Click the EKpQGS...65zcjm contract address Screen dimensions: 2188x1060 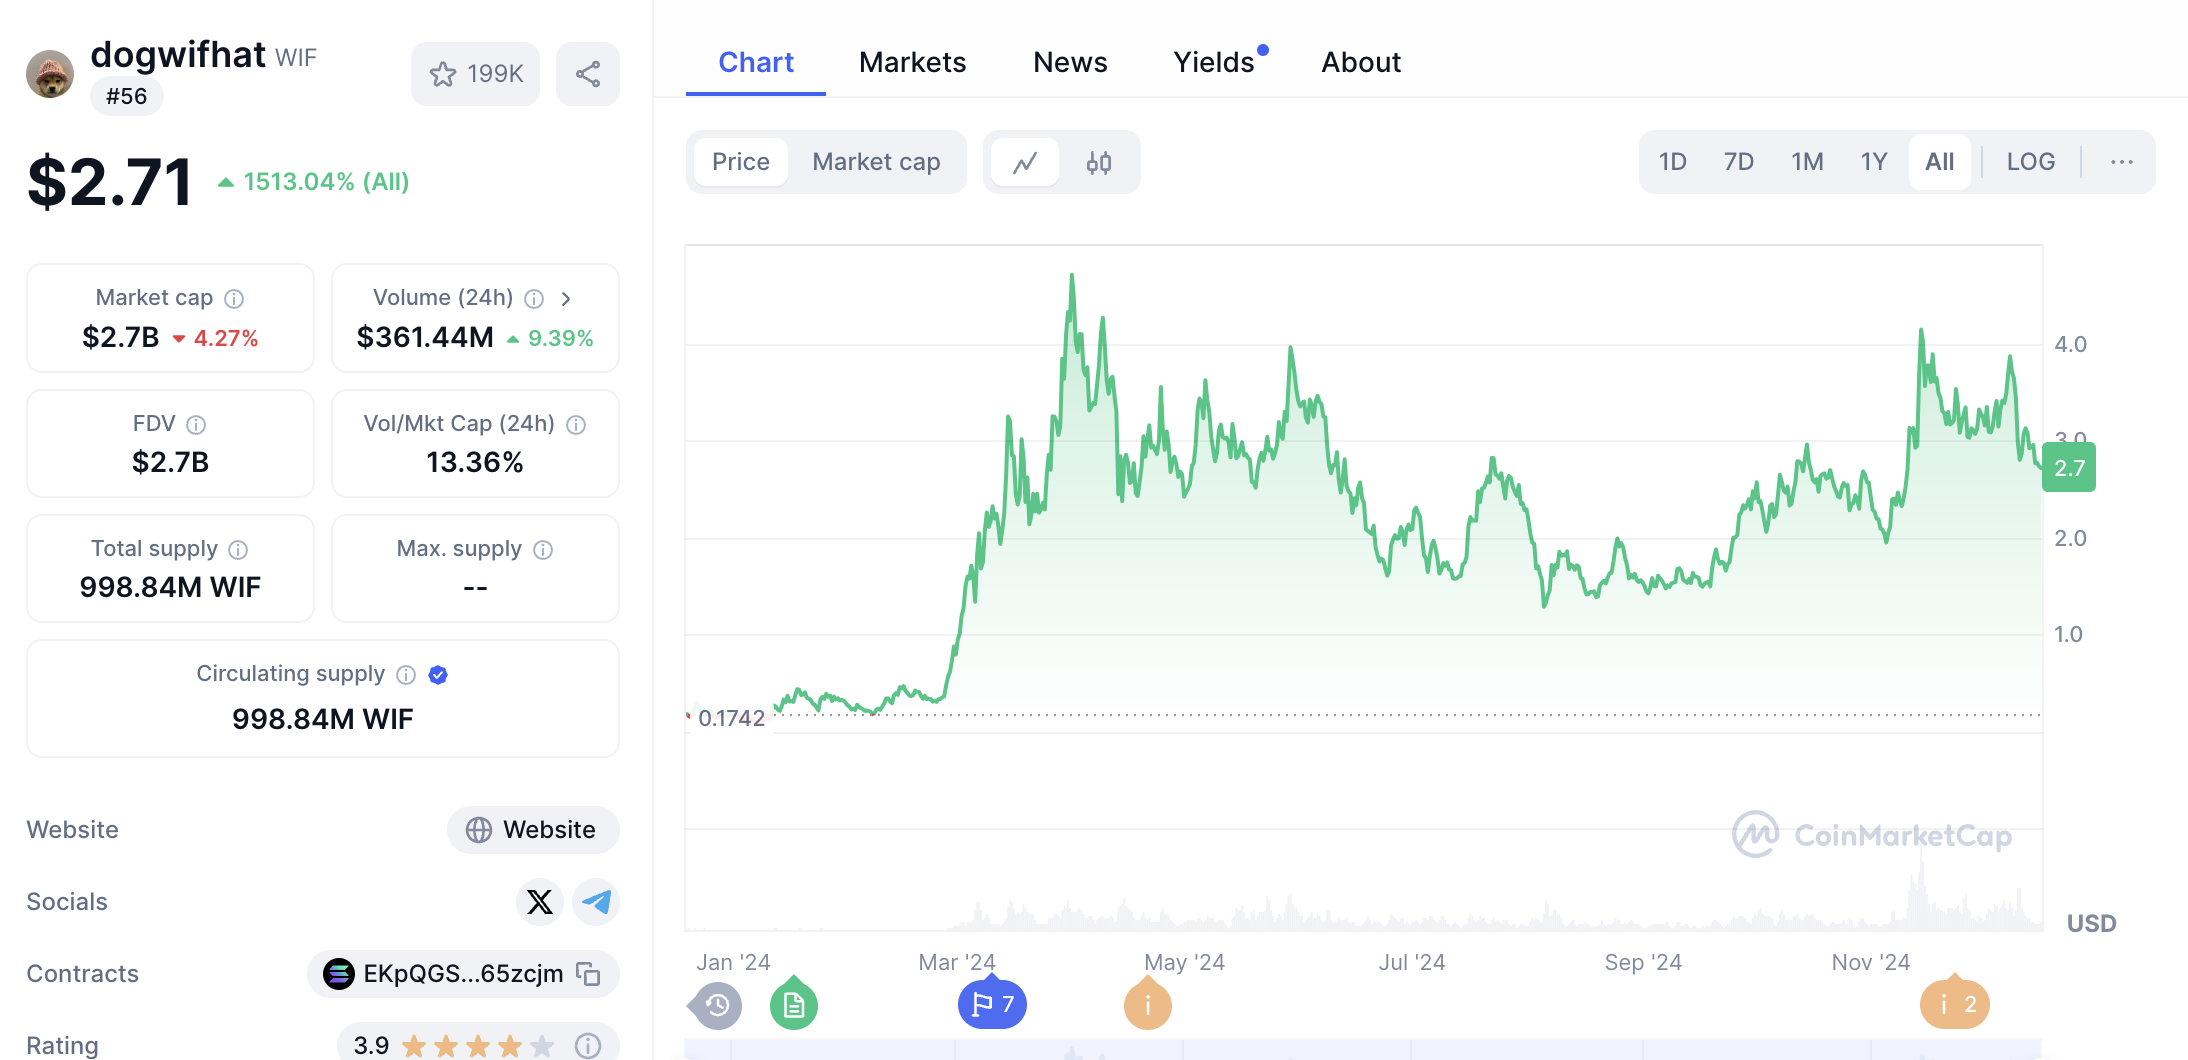click(463, 974)
